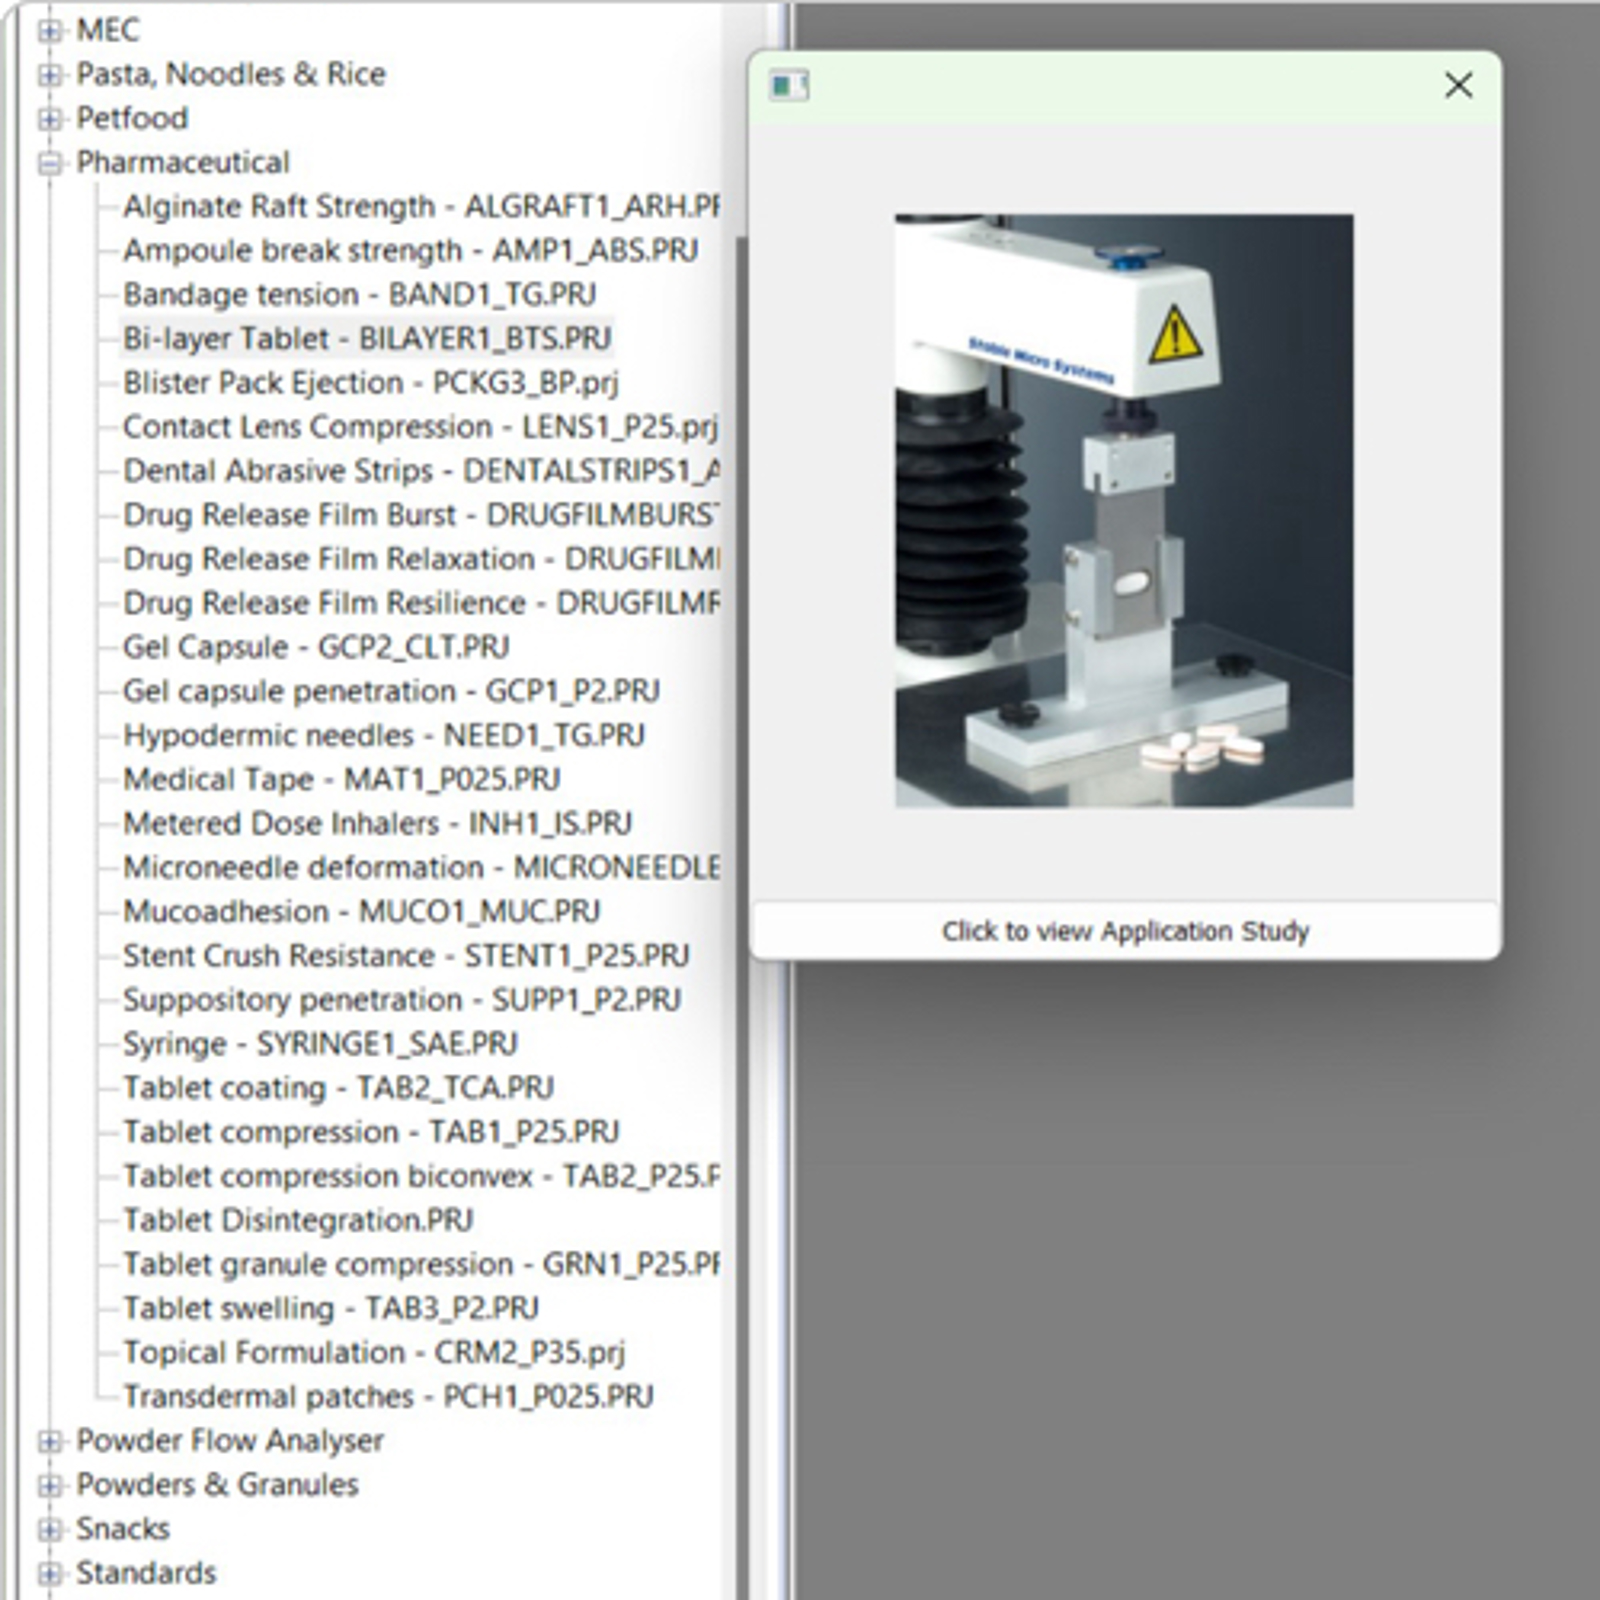Click the texture analyser preview image
Screen dimensions: 1600x1600
(1124, 510)
